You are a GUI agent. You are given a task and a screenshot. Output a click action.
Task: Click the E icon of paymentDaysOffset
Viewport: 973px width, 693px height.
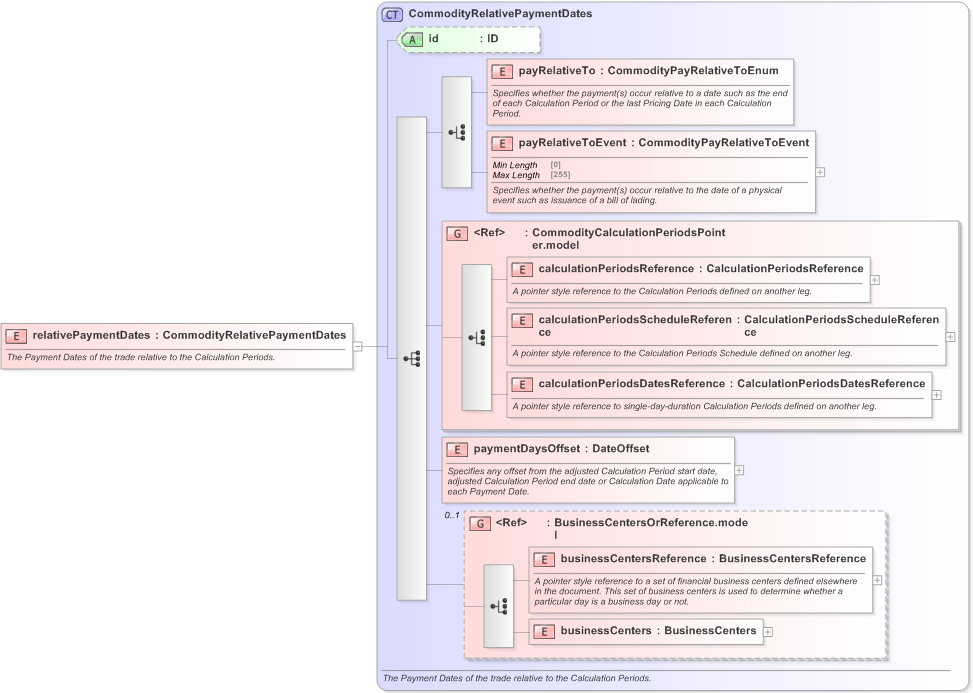point(457,450)
